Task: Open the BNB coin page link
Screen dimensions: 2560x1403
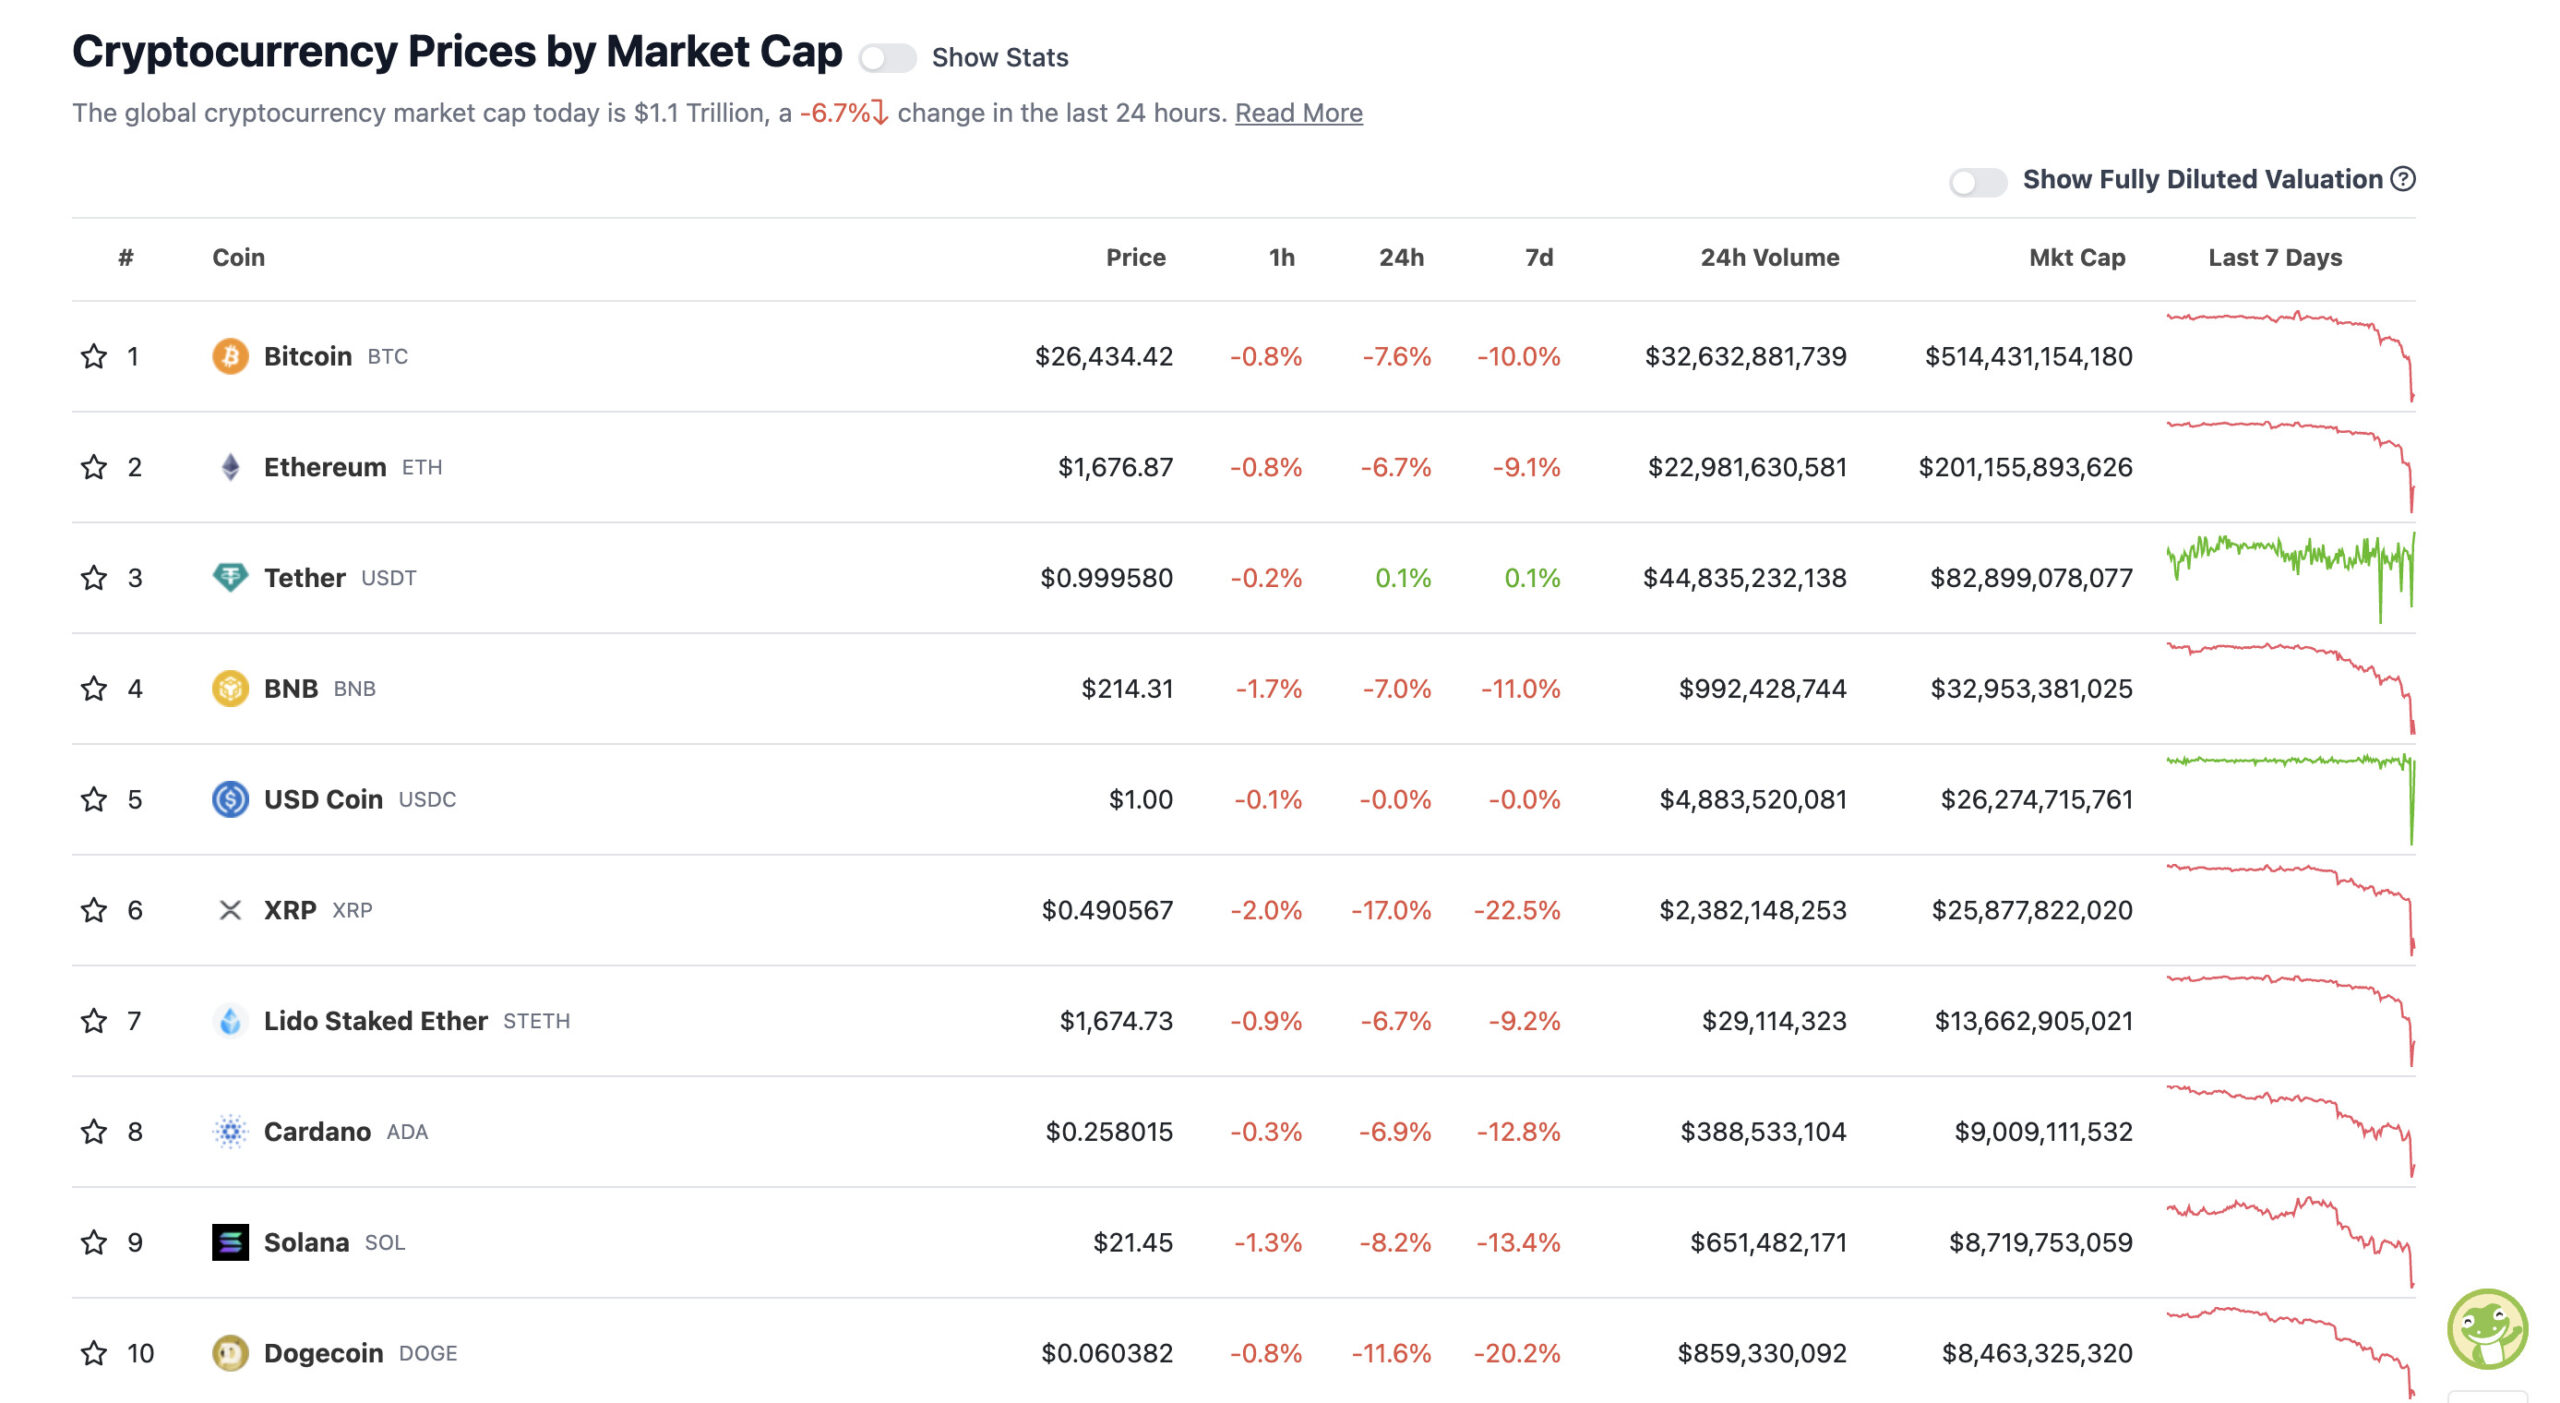Action: (290, 689)
